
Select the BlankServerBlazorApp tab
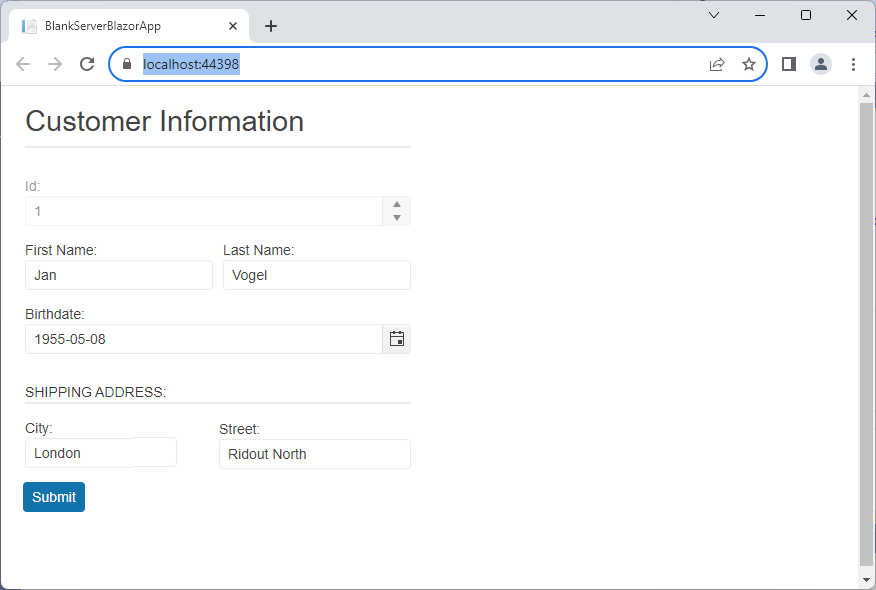pos(129,26)
